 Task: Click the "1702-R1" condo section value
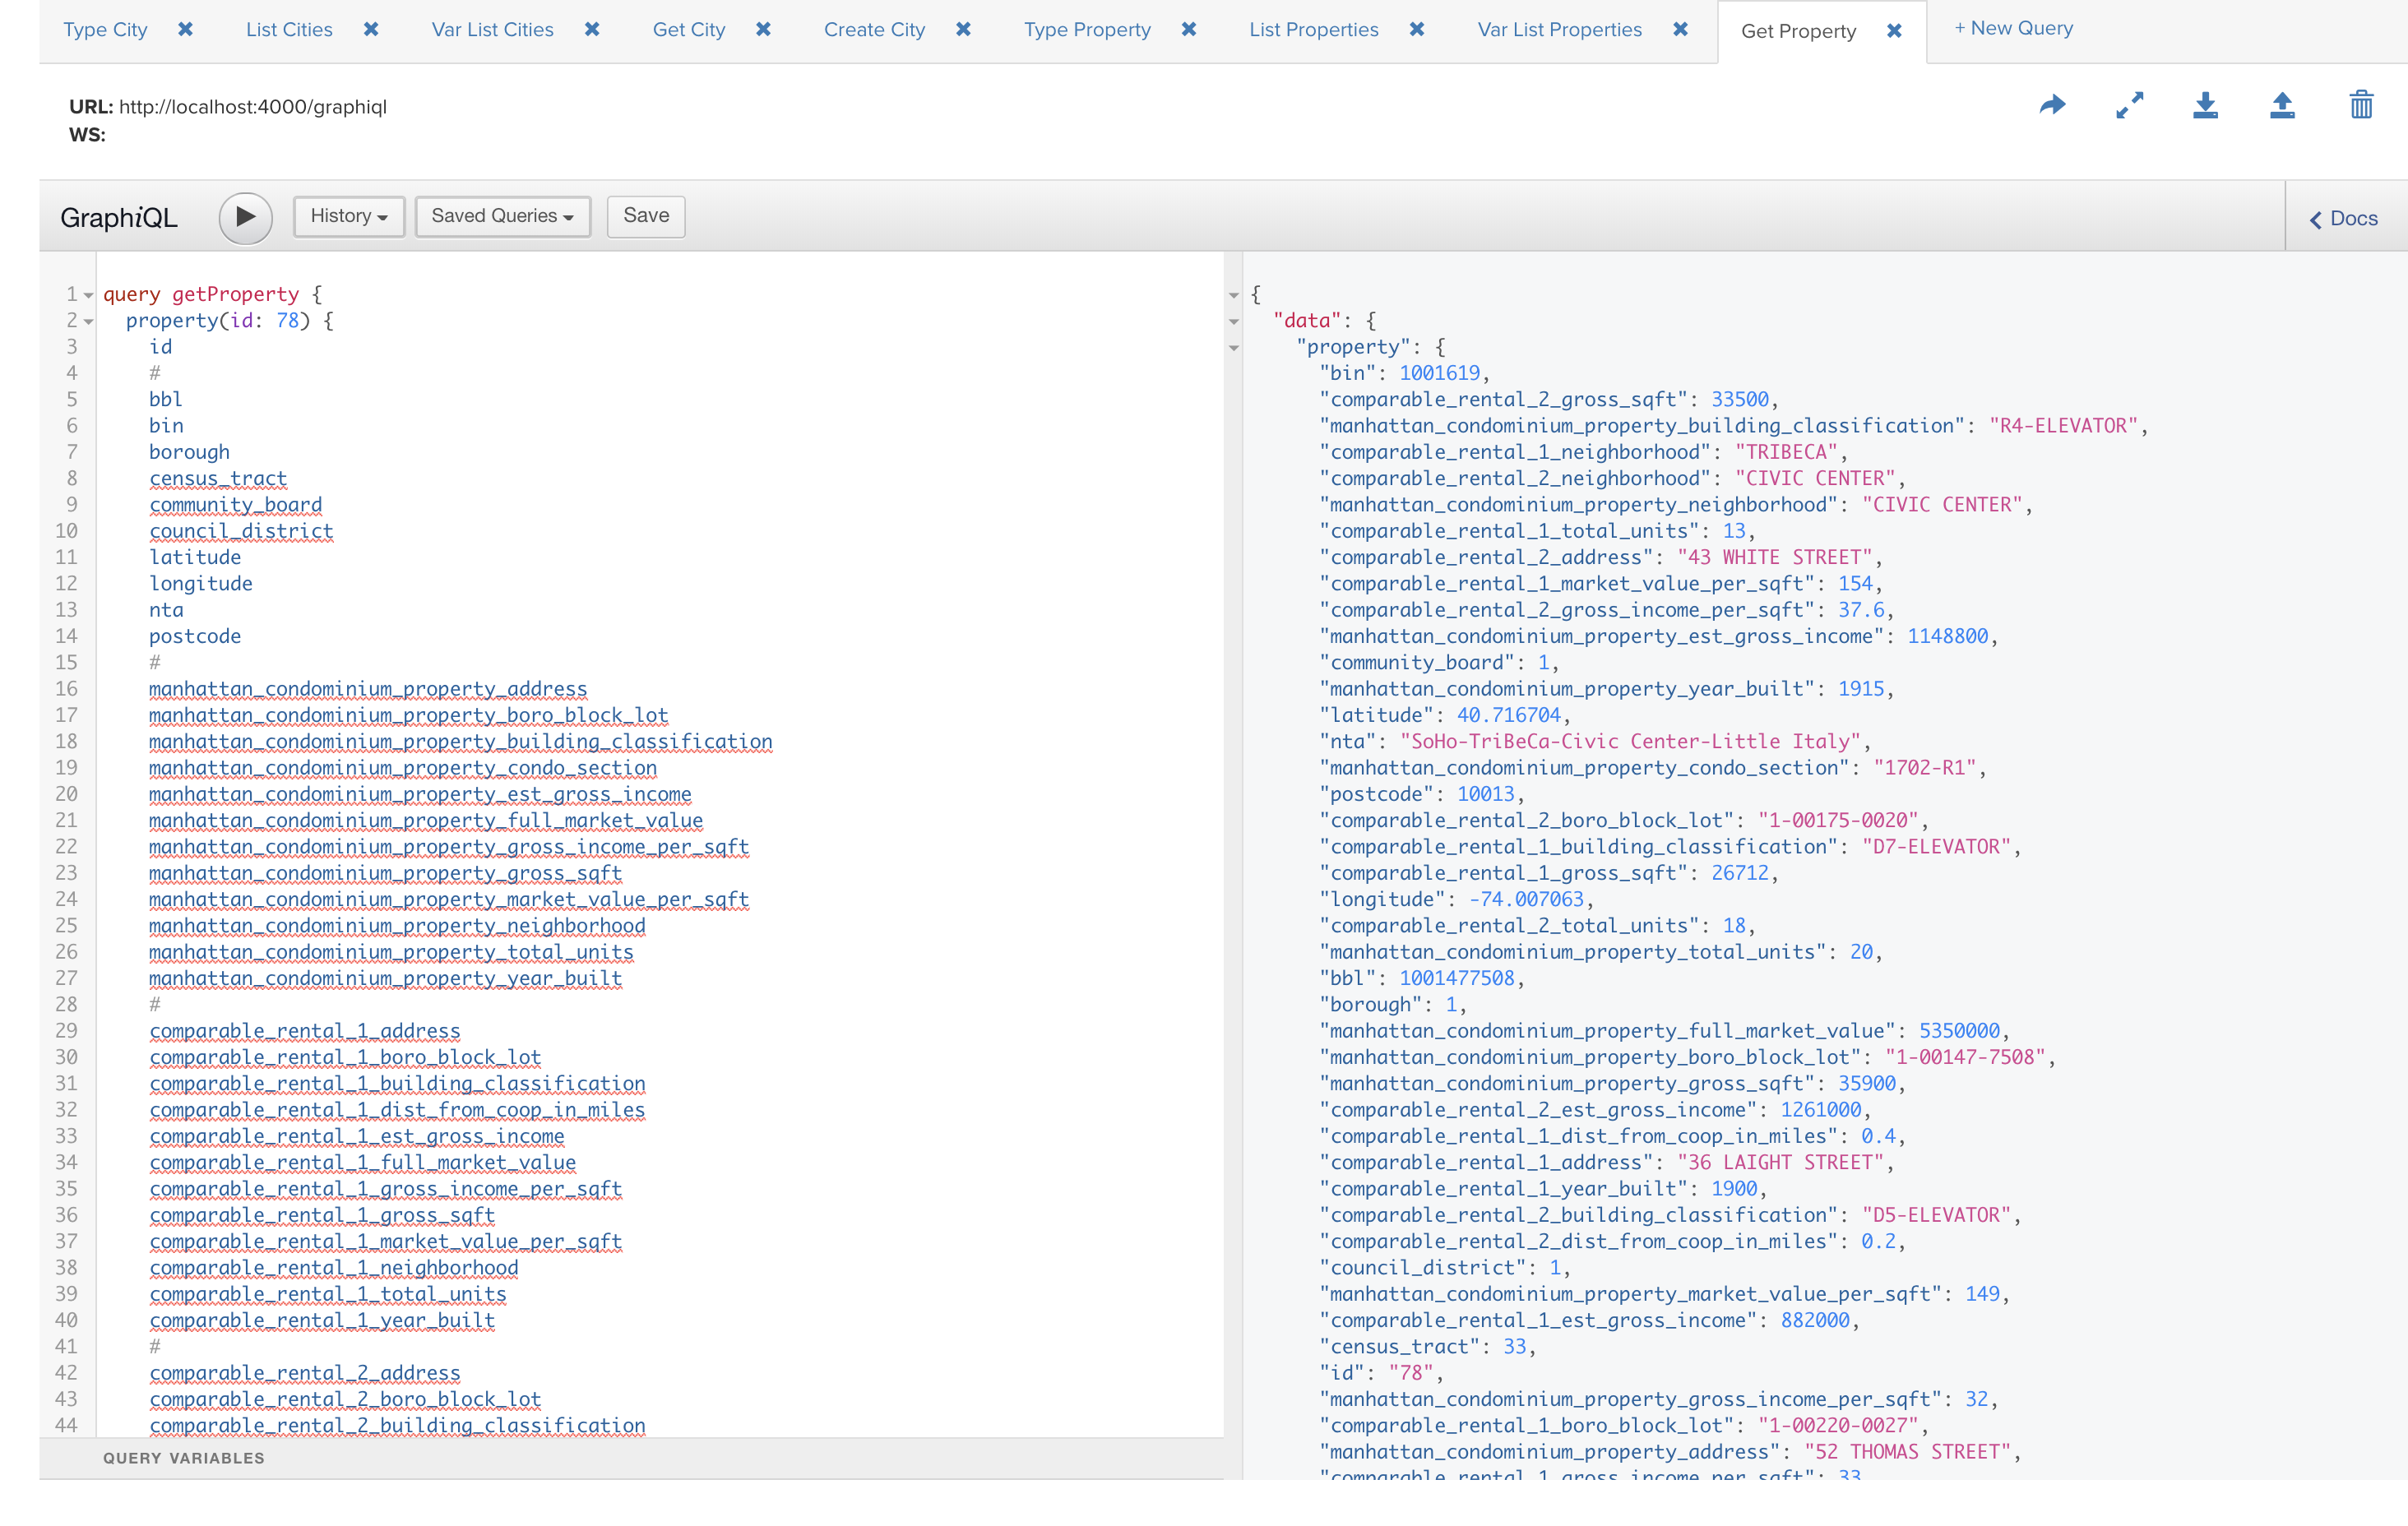click(x=1925, y=768)
